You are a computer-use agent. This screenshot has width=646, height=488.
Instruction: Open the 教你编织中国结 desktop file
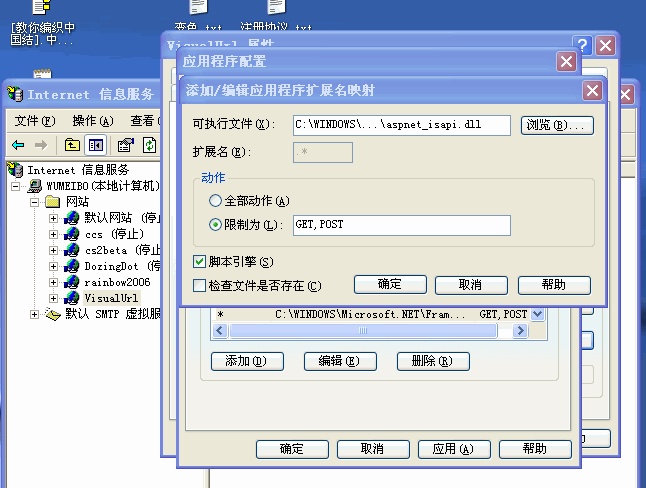pos(42,25)
